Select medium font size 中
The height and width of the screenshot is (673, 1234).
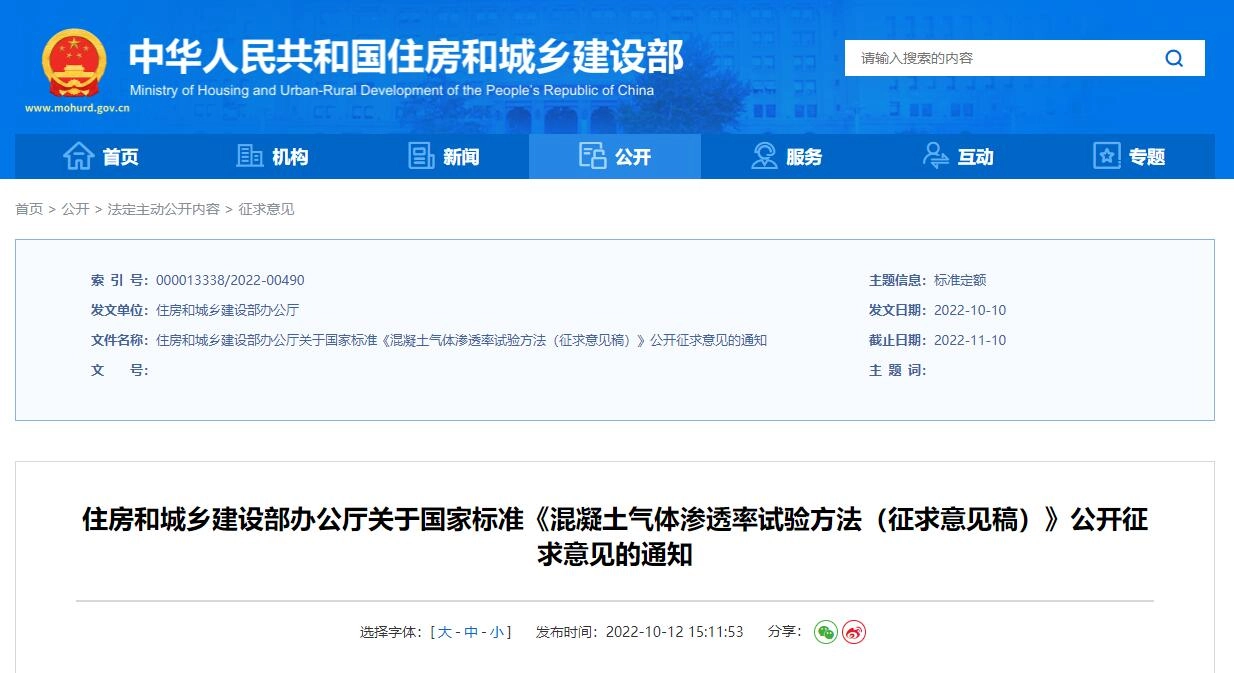click(x=471, y=632)
